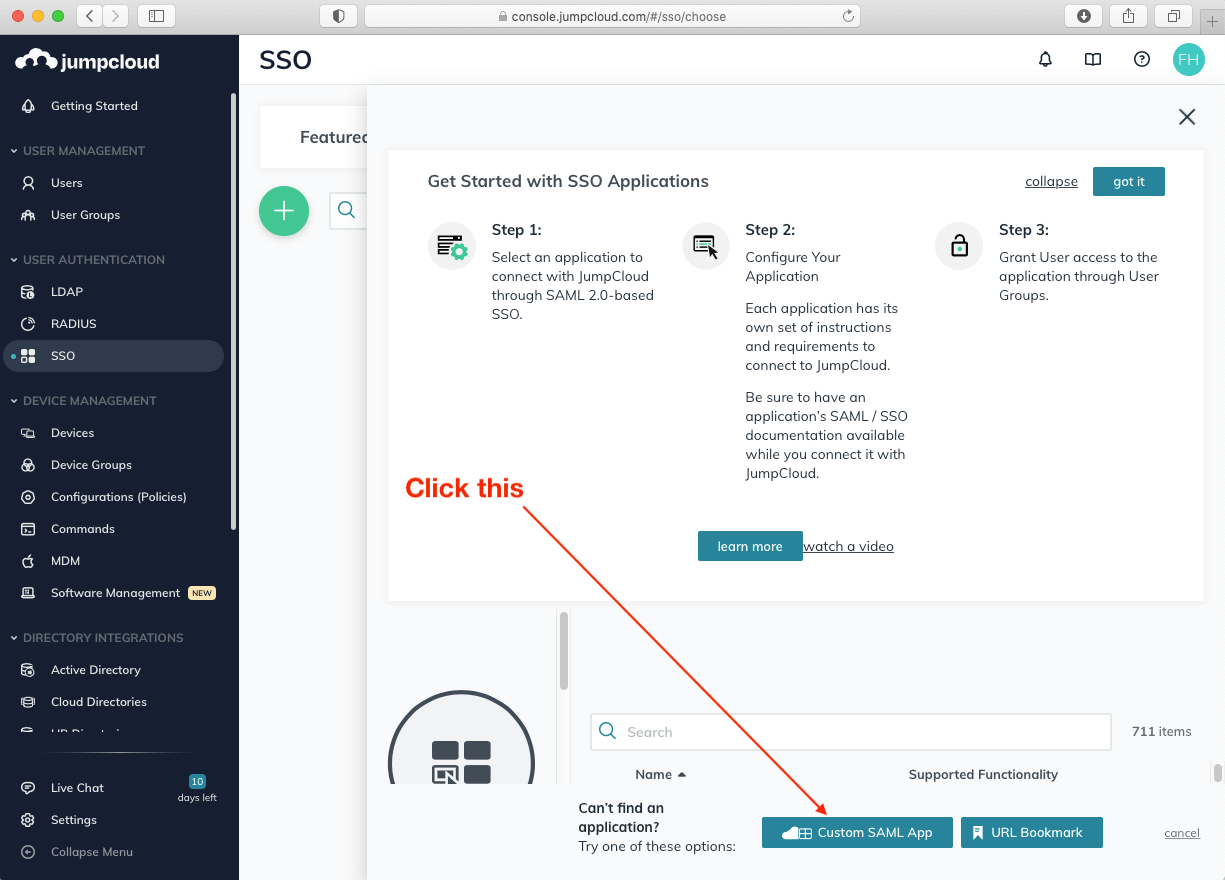Click the 10 days left badge
Image resolution: width=1225 pixels, height=880 pixels.
197,788
